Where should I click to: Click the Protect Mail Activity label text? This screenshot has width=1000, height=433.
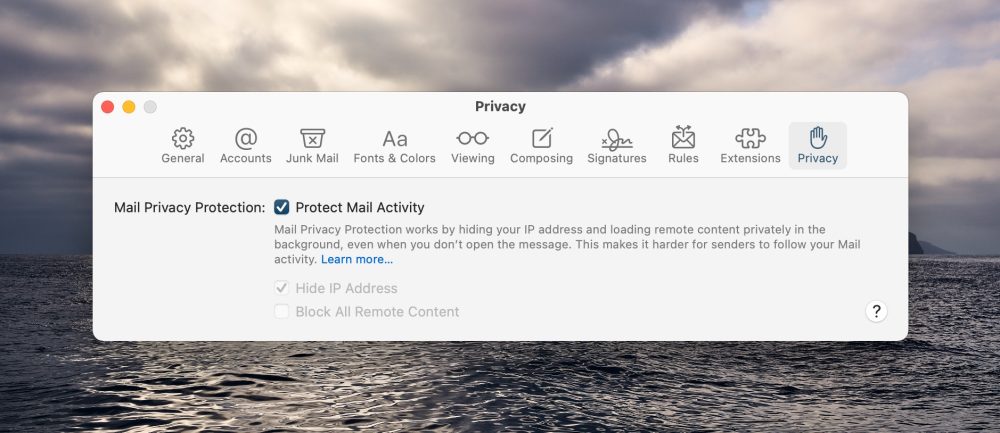point(360,207)
